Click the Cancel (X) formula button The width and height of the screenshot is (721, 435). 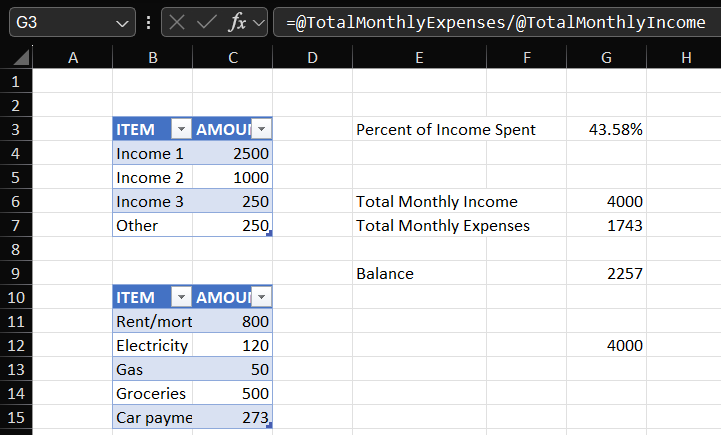click(177, 22)
